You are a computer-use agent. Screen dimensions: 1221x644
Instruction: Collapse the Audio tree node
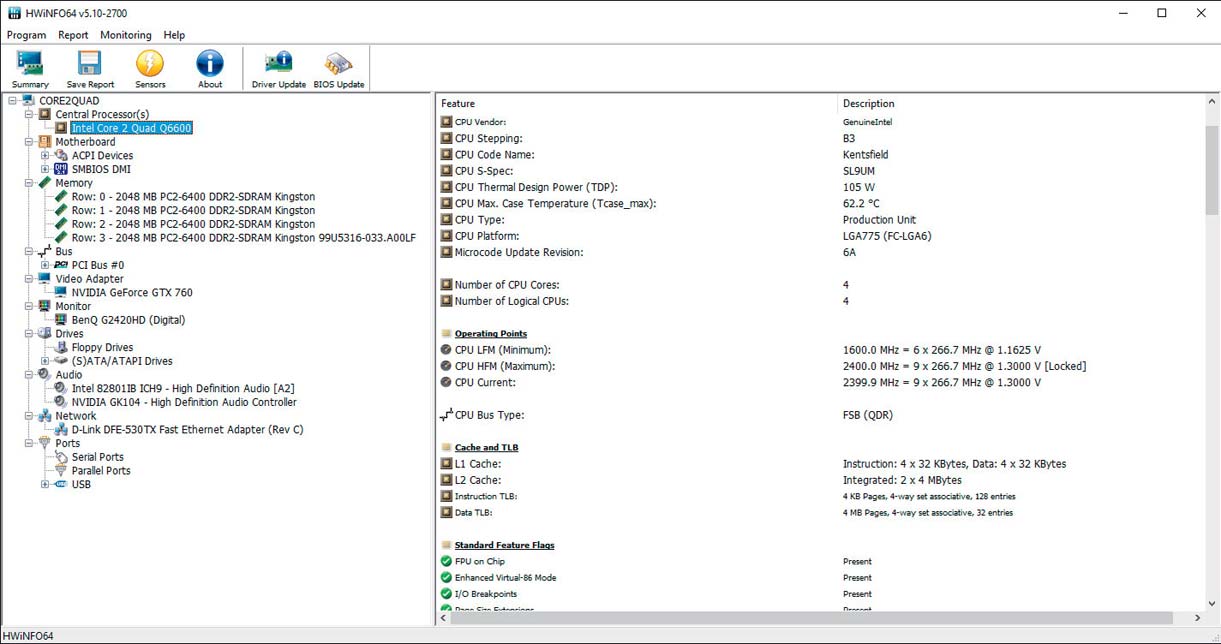click(x=29, y=375)
